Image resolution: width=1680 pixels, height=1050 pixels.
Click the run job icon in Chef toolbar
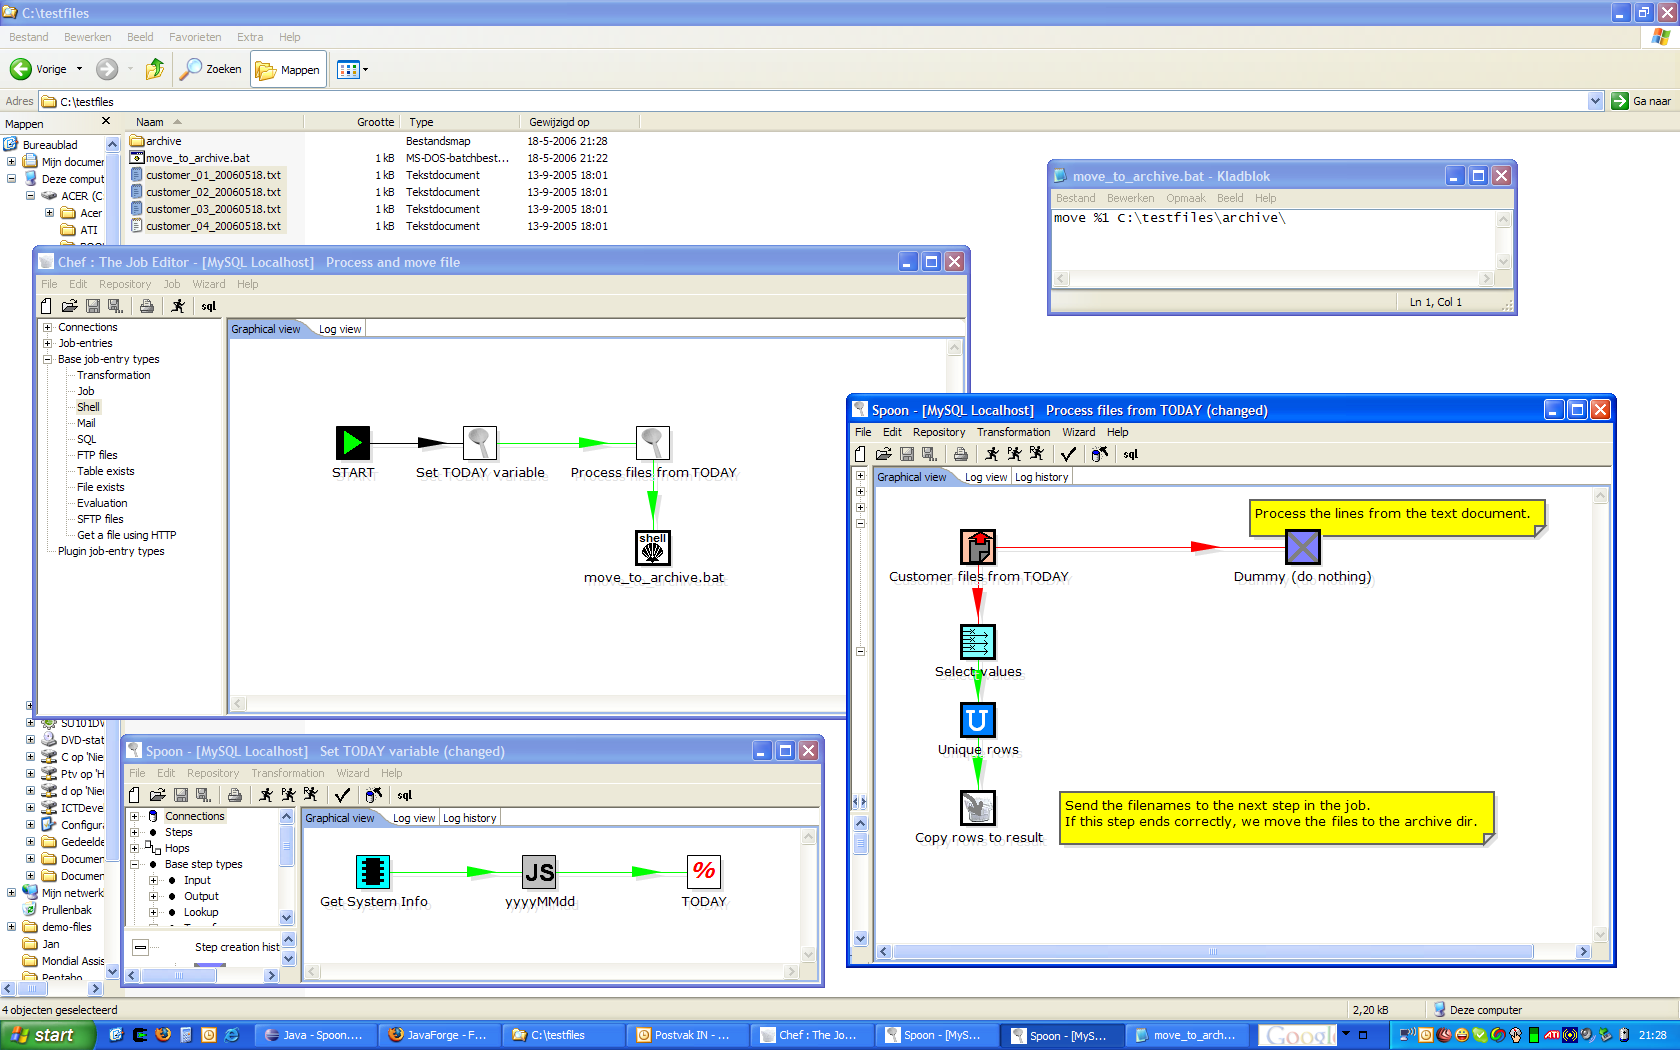[178, 306]
